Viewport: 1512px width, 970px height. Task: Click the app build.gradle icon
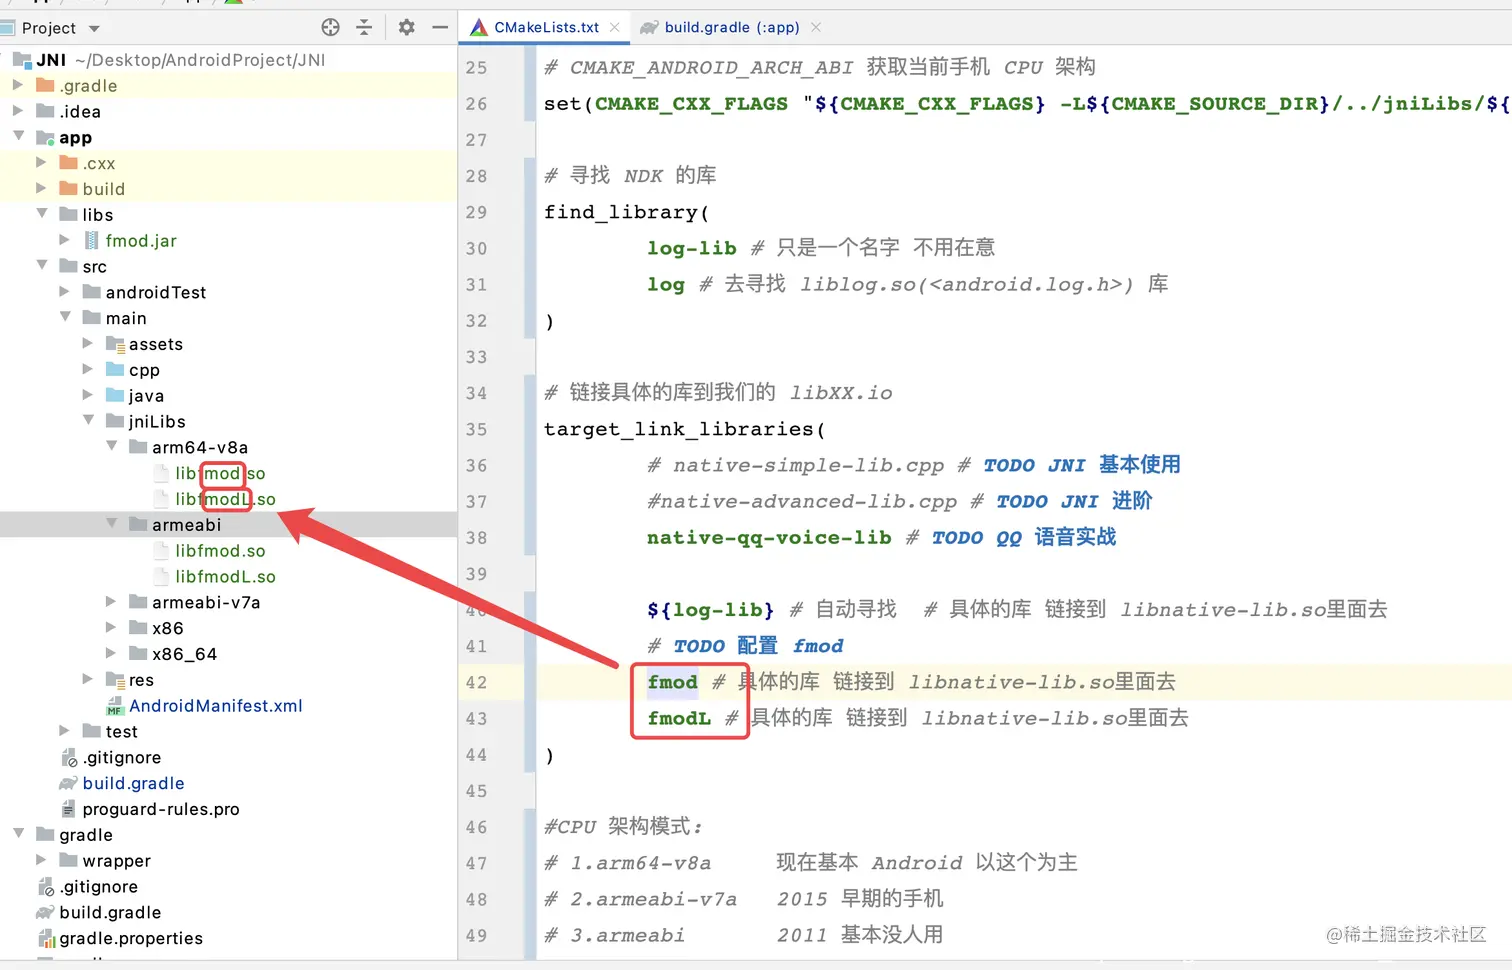point(68,783)
